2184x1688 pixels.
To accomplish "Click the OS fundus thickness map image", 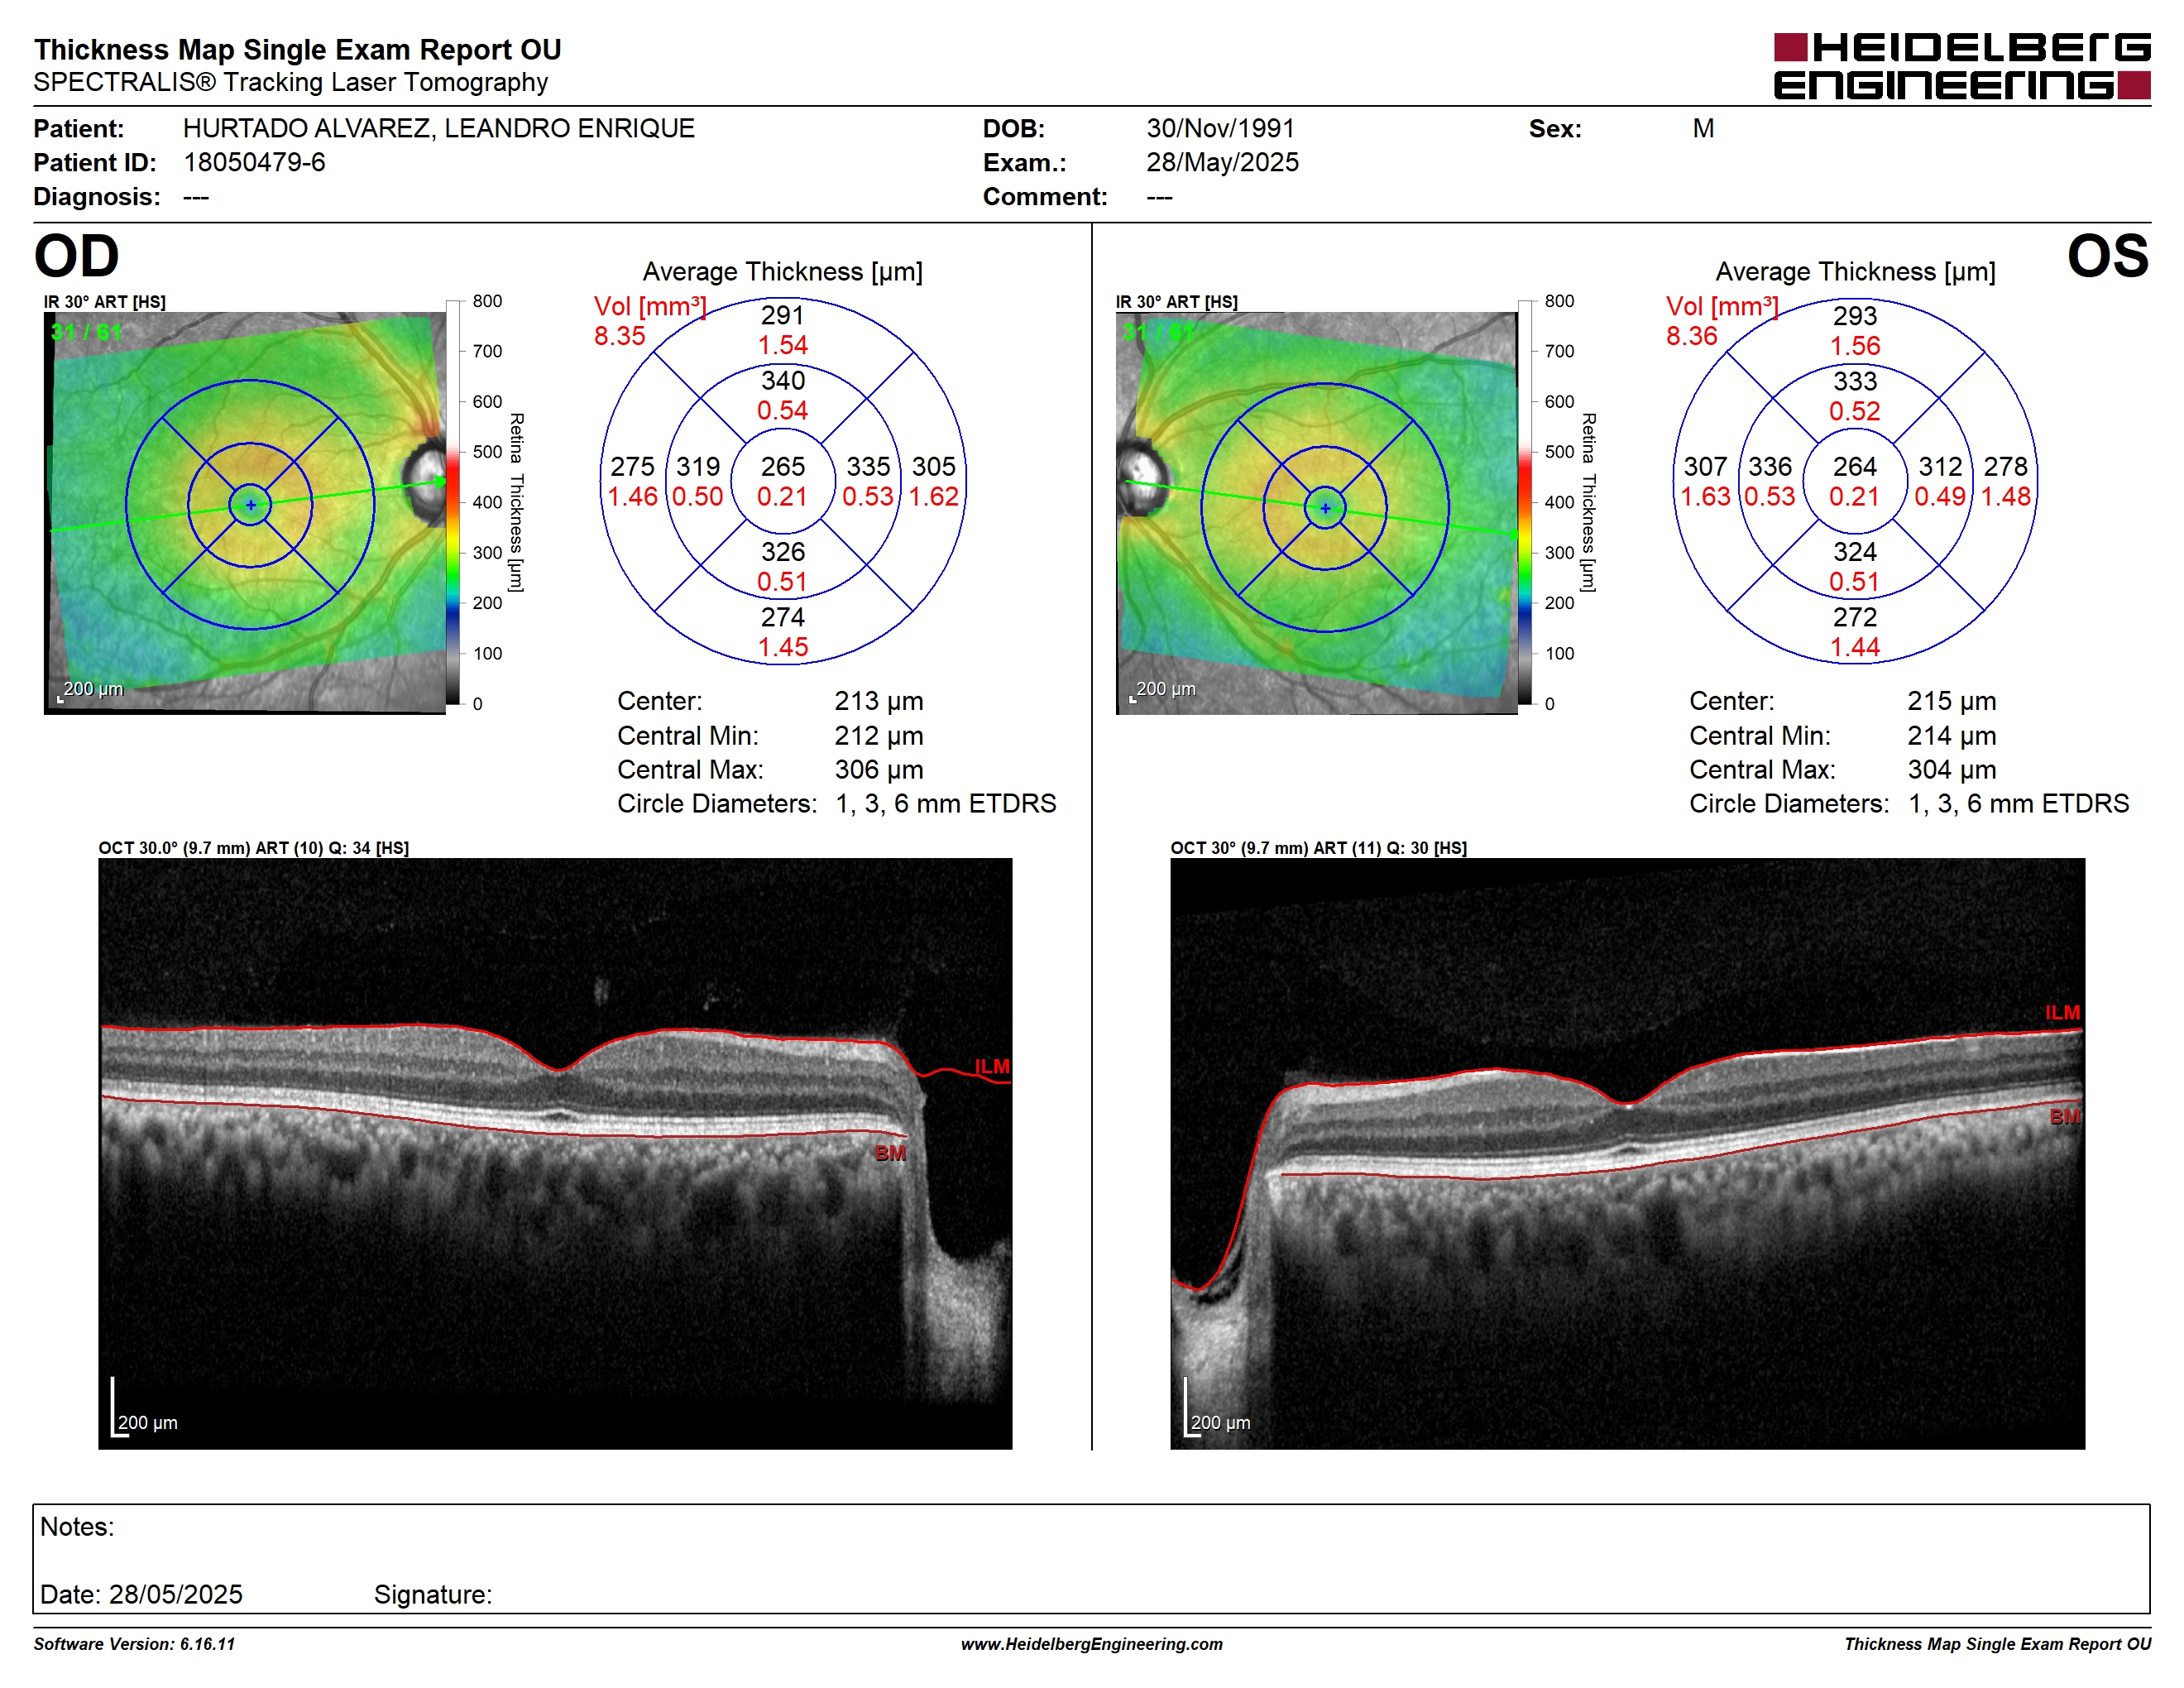I will tap(1317, 512).
